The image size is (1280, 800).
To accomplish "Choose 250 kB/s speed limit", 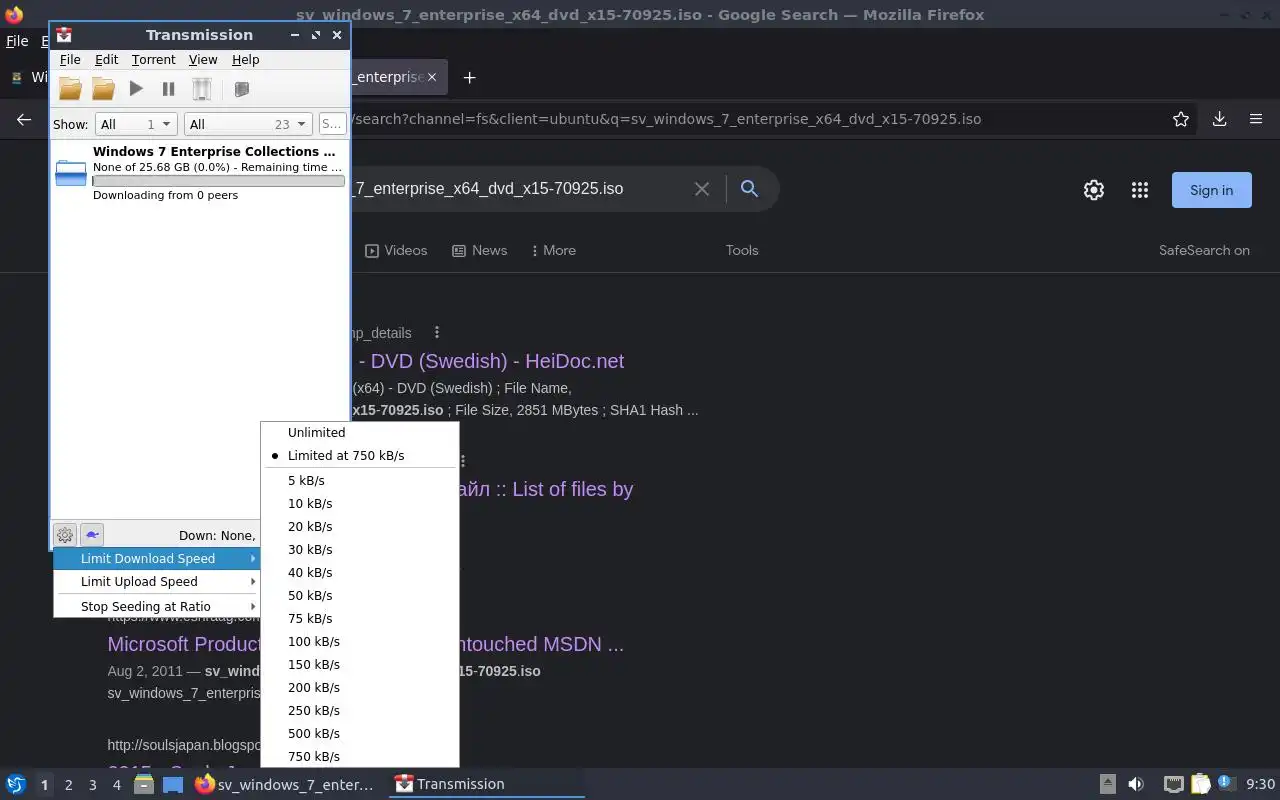I will (360, 711).
